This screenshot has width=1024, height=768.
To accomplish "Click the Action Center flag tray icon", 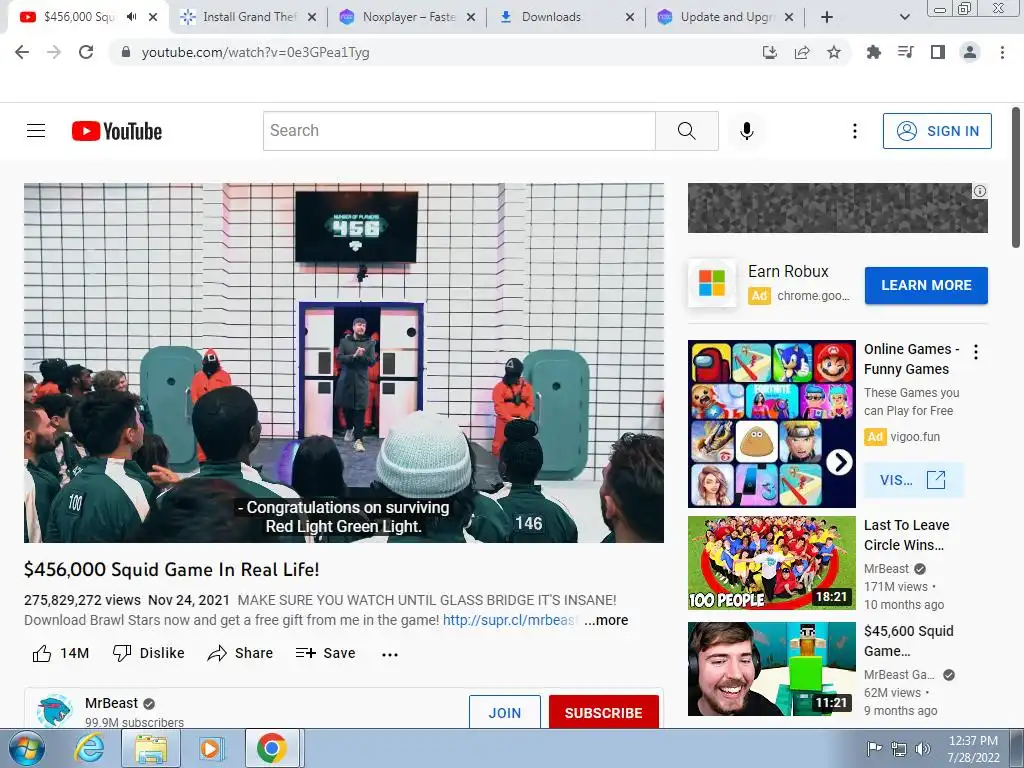I will tap(874, 748).
